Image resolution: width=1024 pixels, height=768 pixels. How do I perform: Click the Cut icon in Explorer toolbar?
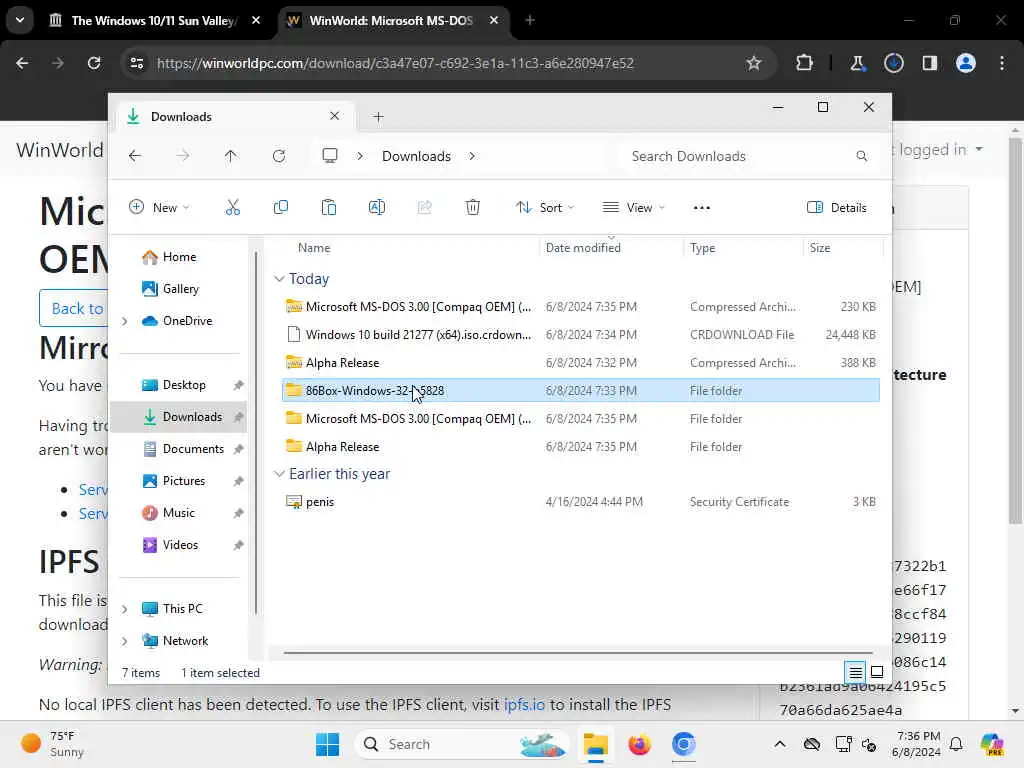pyautogui.click(x=232, y=208)
